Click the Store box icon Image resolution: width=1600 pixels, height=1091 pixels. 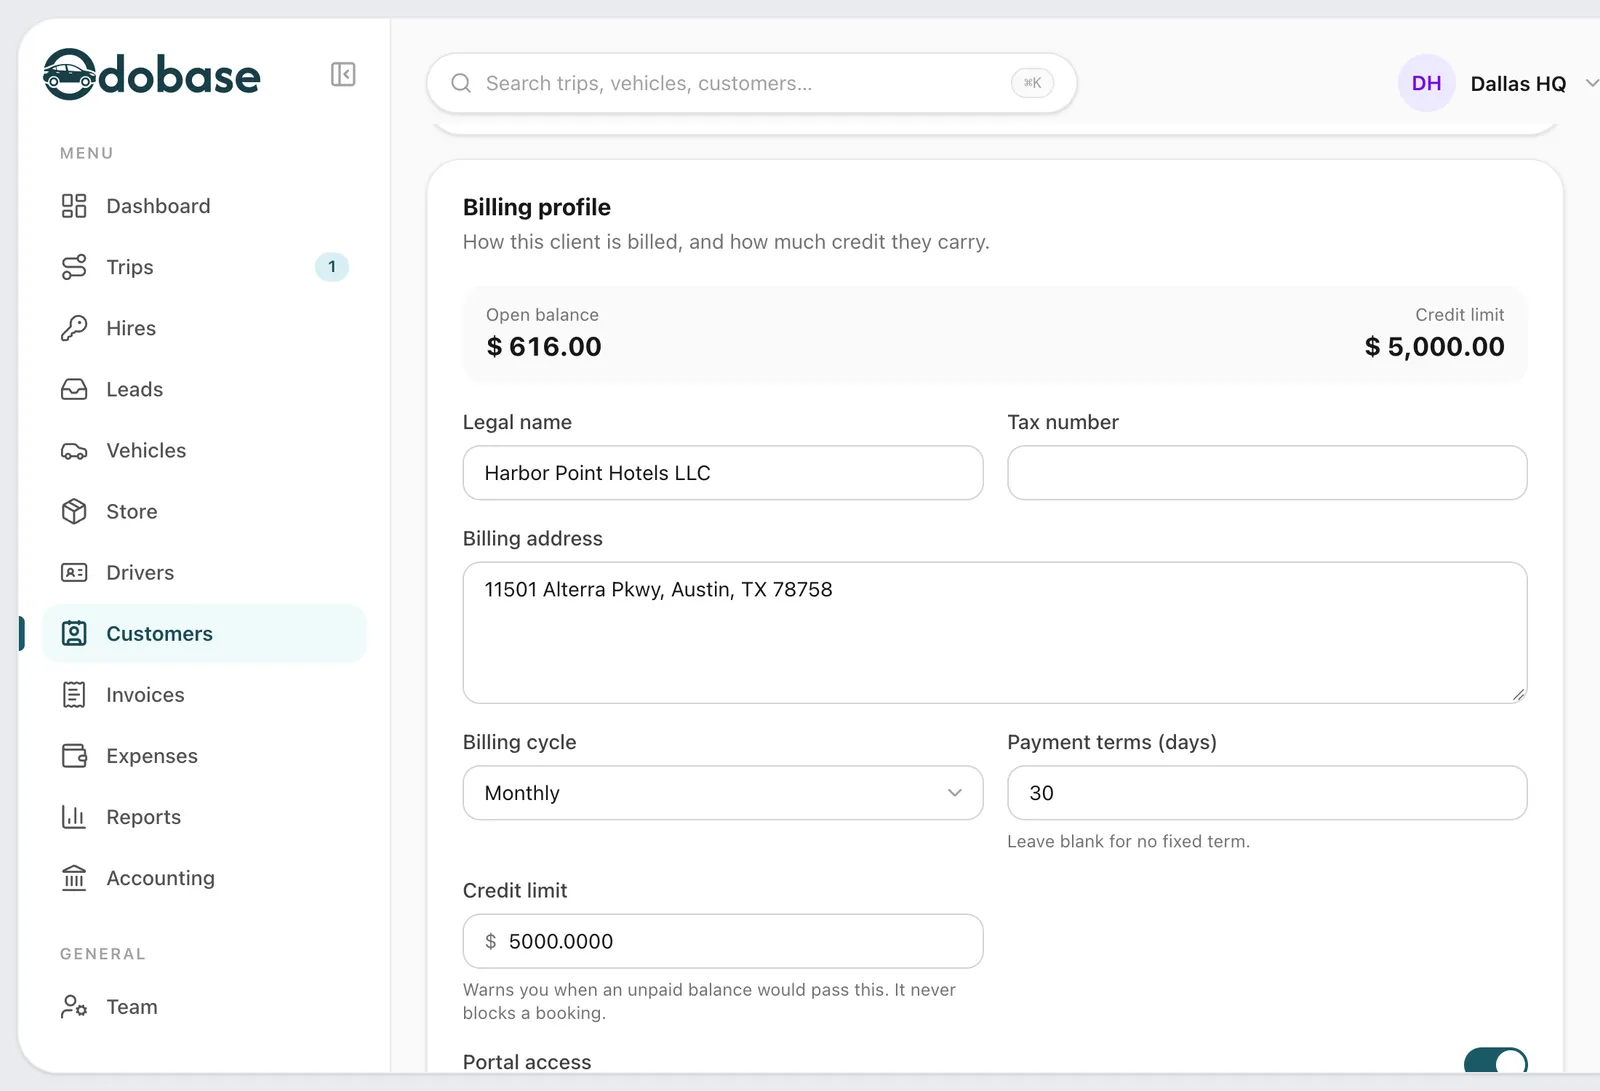(x=74, y=511)
